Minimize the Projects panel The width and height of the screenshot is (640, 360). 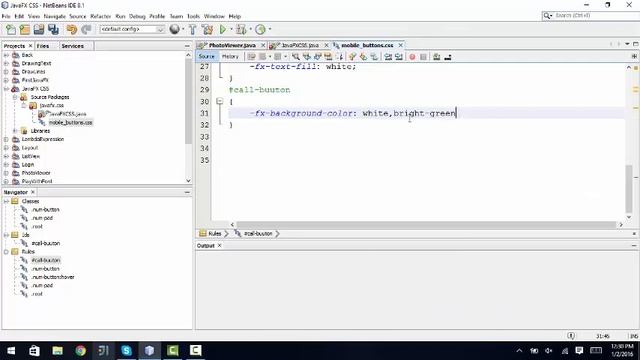pos(187,46)
